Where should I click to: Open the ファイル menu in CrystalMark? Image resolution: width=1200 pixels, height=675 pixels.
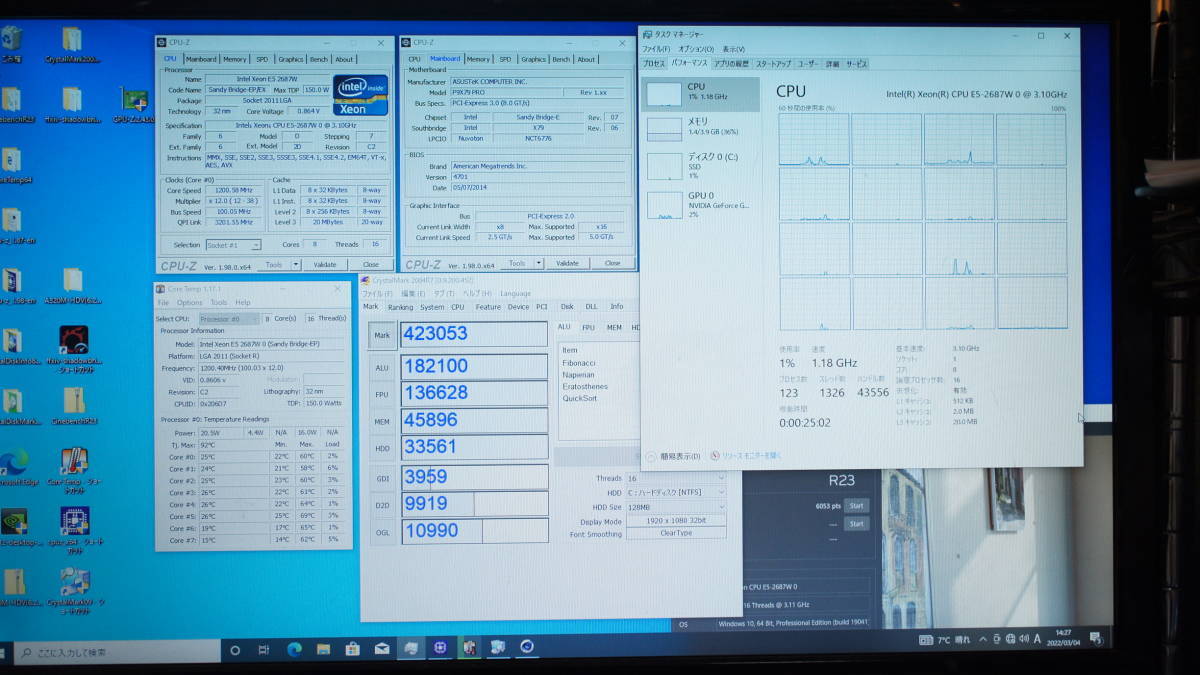[x=377, y=294]
